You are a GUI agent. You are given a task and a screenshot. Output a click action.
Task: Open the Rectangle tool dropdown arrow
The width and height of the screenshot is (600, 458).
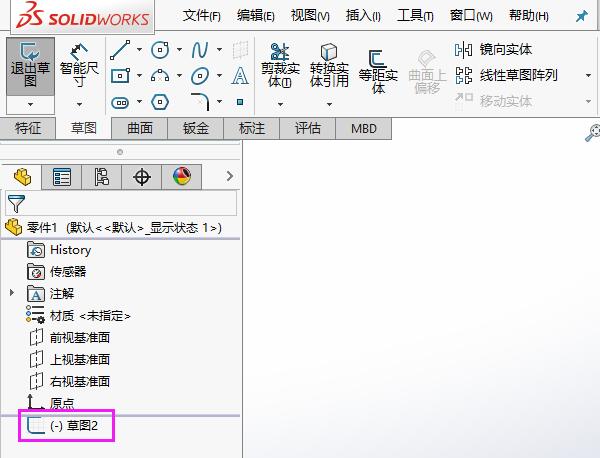point(139,75)
